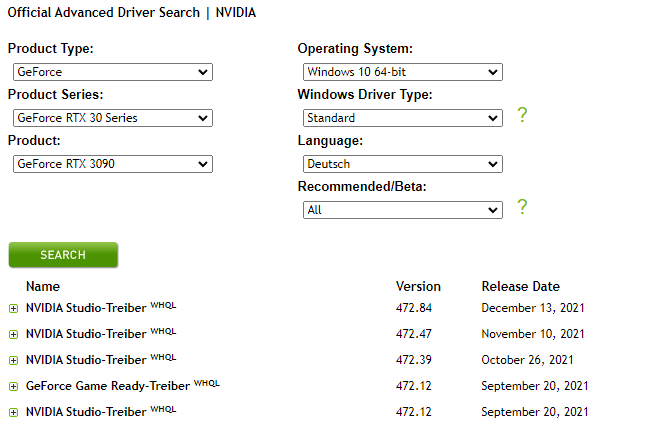Open the Windows Driver Type dropdown
651x429 pixels.
point(403,118)
